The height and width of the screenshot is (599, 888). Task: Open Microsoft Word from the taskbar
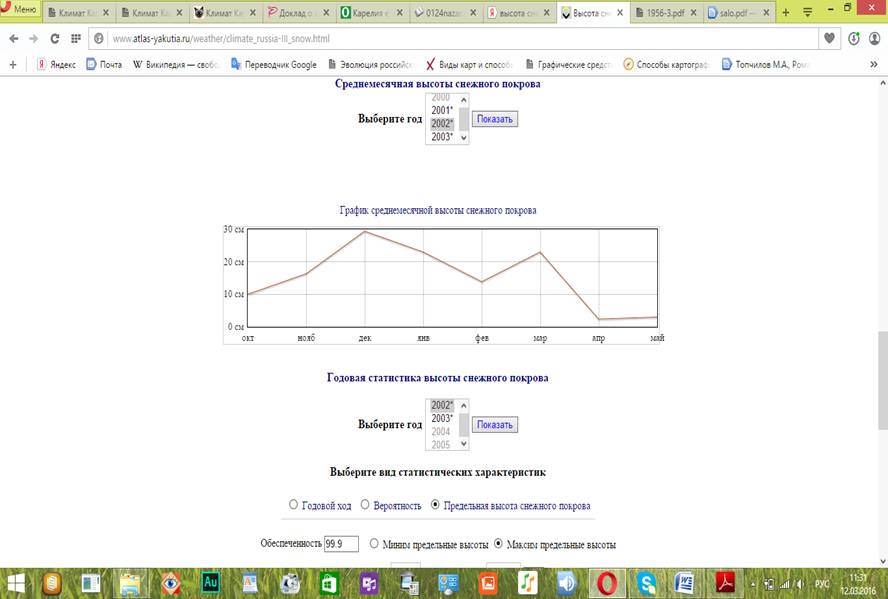pos(685,583)
